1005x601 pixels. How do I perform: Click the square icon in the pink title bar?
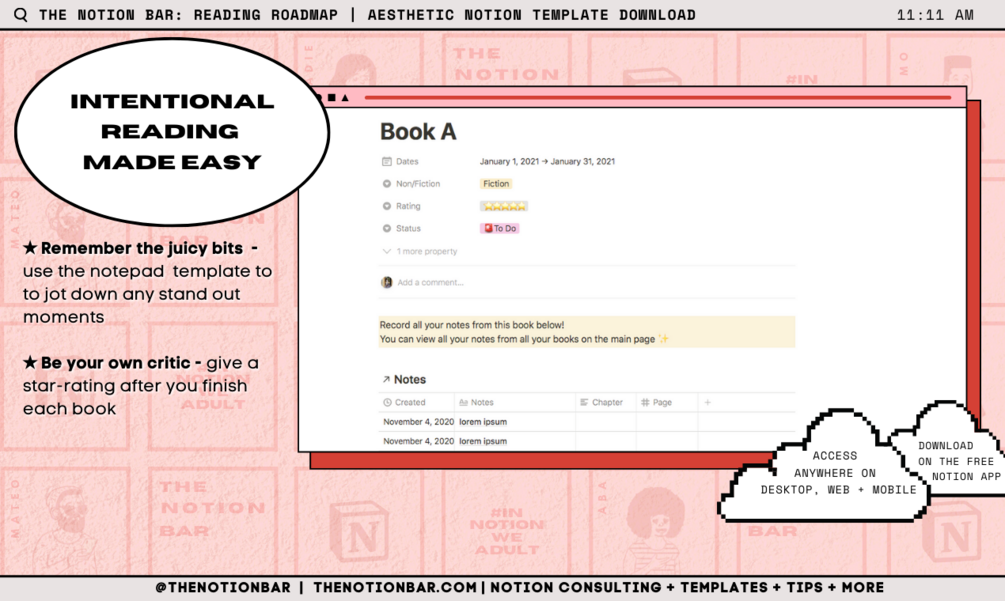[x=331, y=97]
